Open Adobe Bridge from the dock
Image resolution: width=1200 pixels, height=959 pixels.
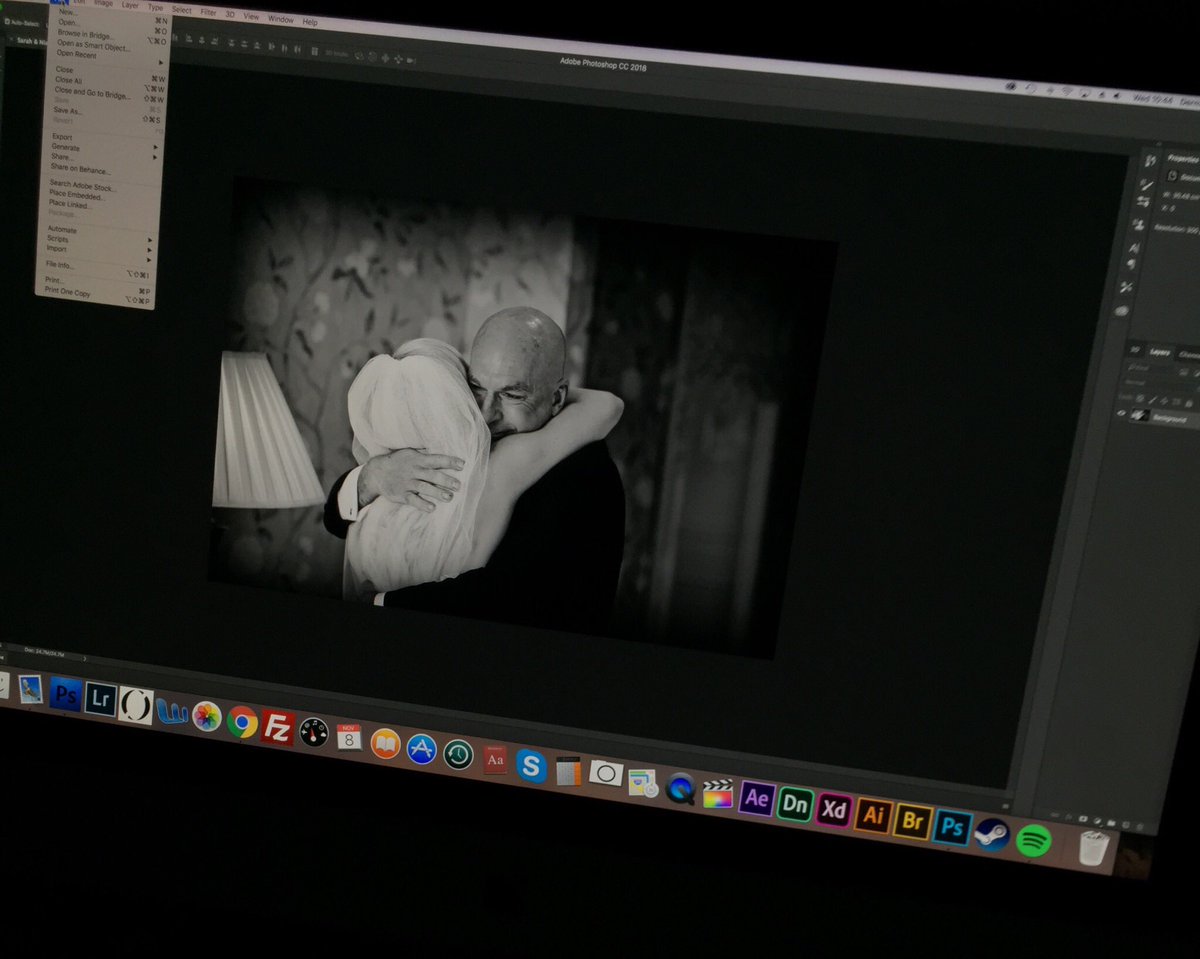912,821
